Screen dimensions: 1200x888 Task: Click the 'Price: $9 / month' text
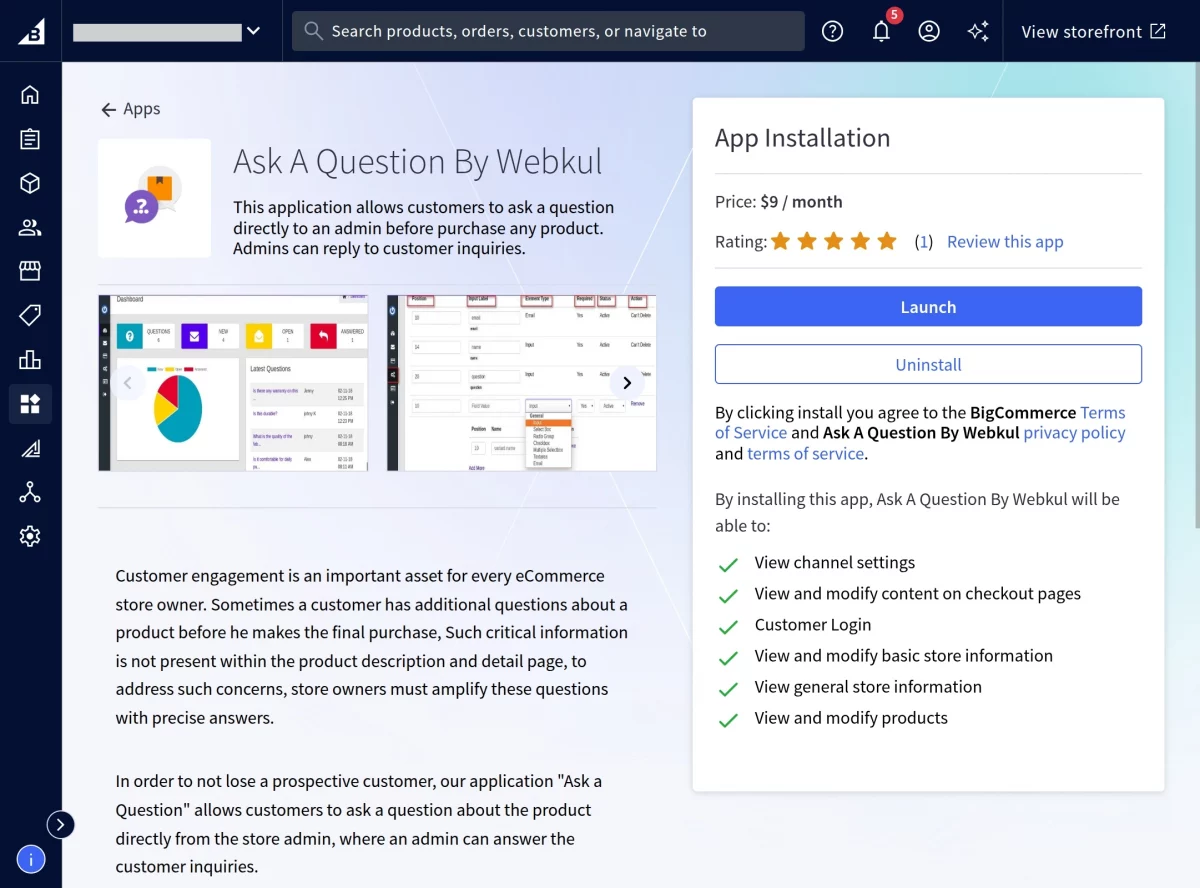779,201
